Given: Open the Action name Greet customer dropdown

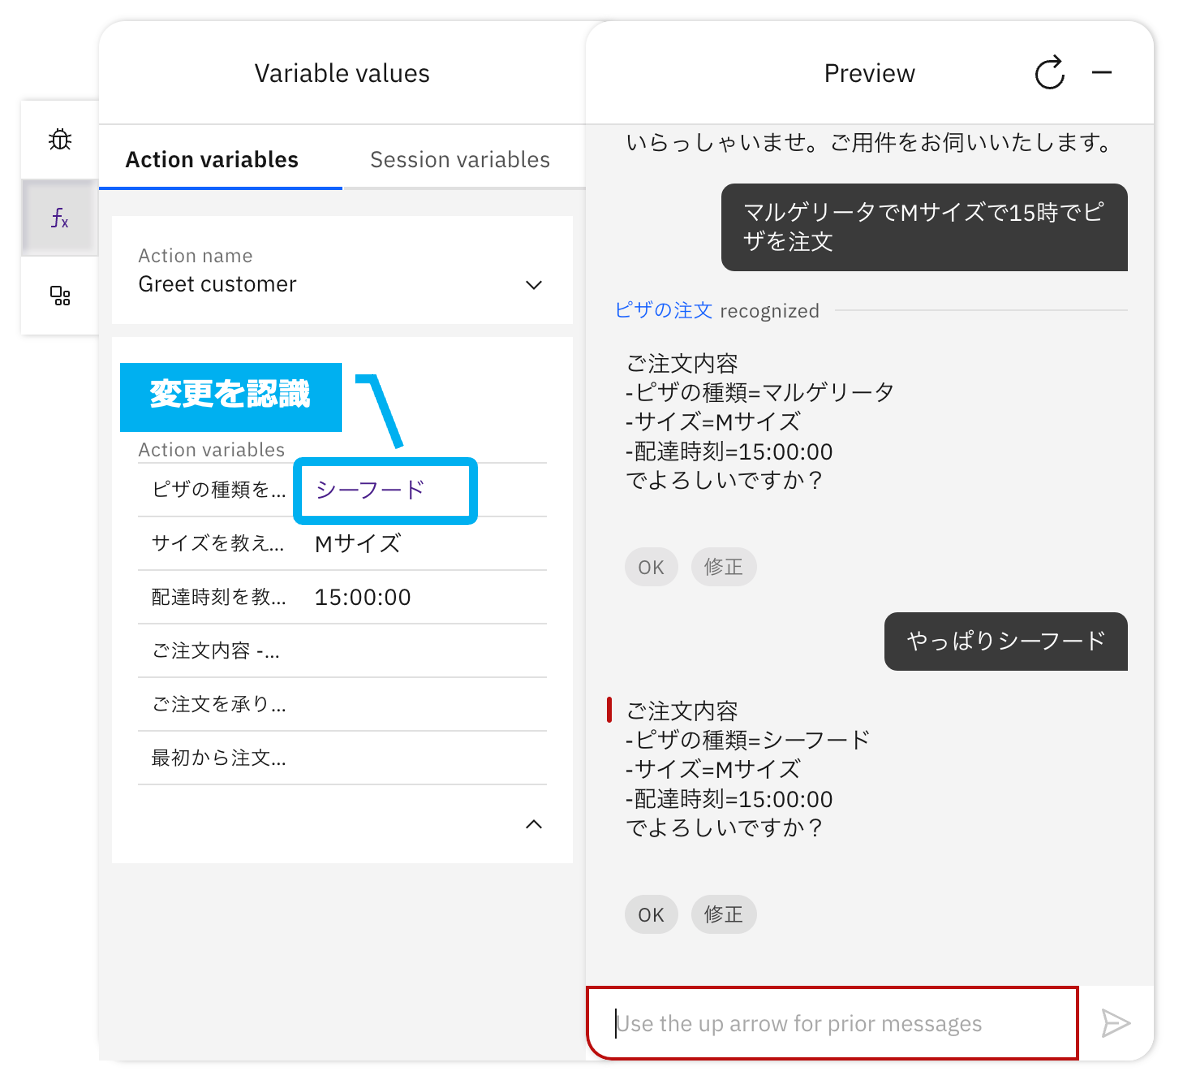Looking at the screenshot, I should [x=342, y=271].
